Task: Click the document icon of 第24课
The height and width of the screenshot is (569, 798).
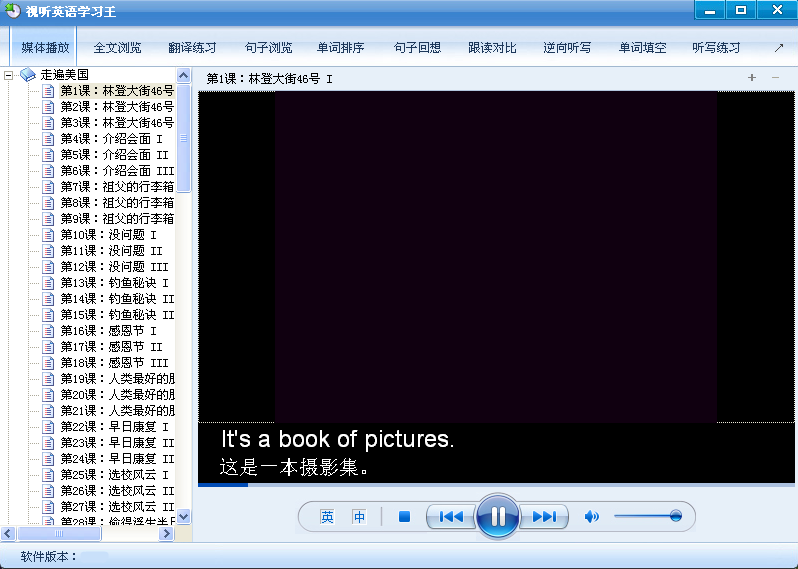Action: [48, 459]
